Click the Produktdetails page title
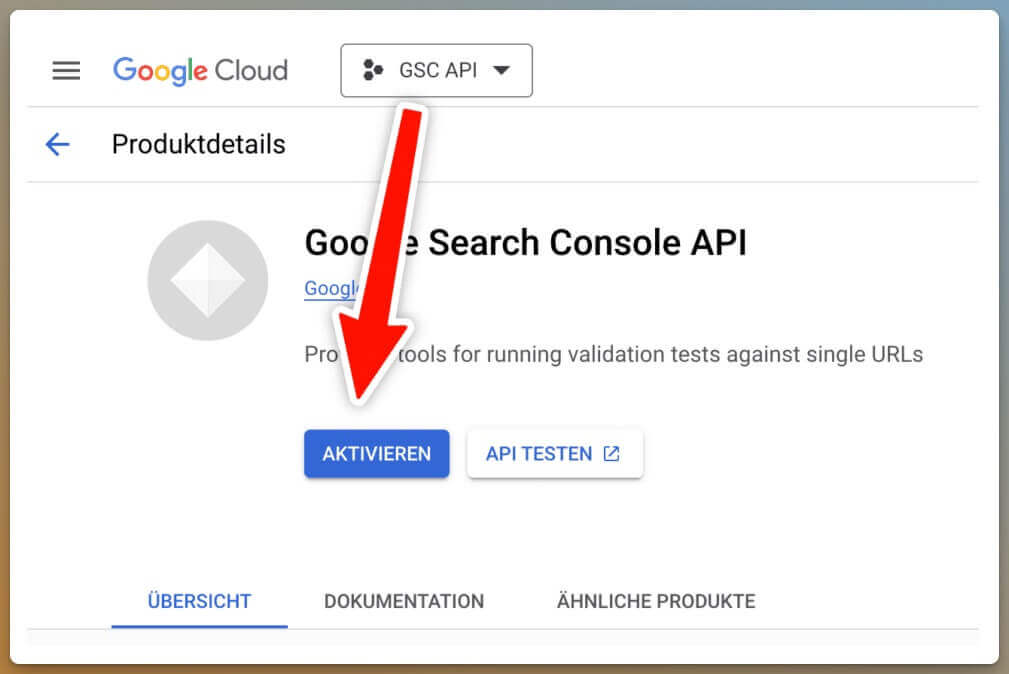This screenshot has height=674, width=1009. click(198, 144)
